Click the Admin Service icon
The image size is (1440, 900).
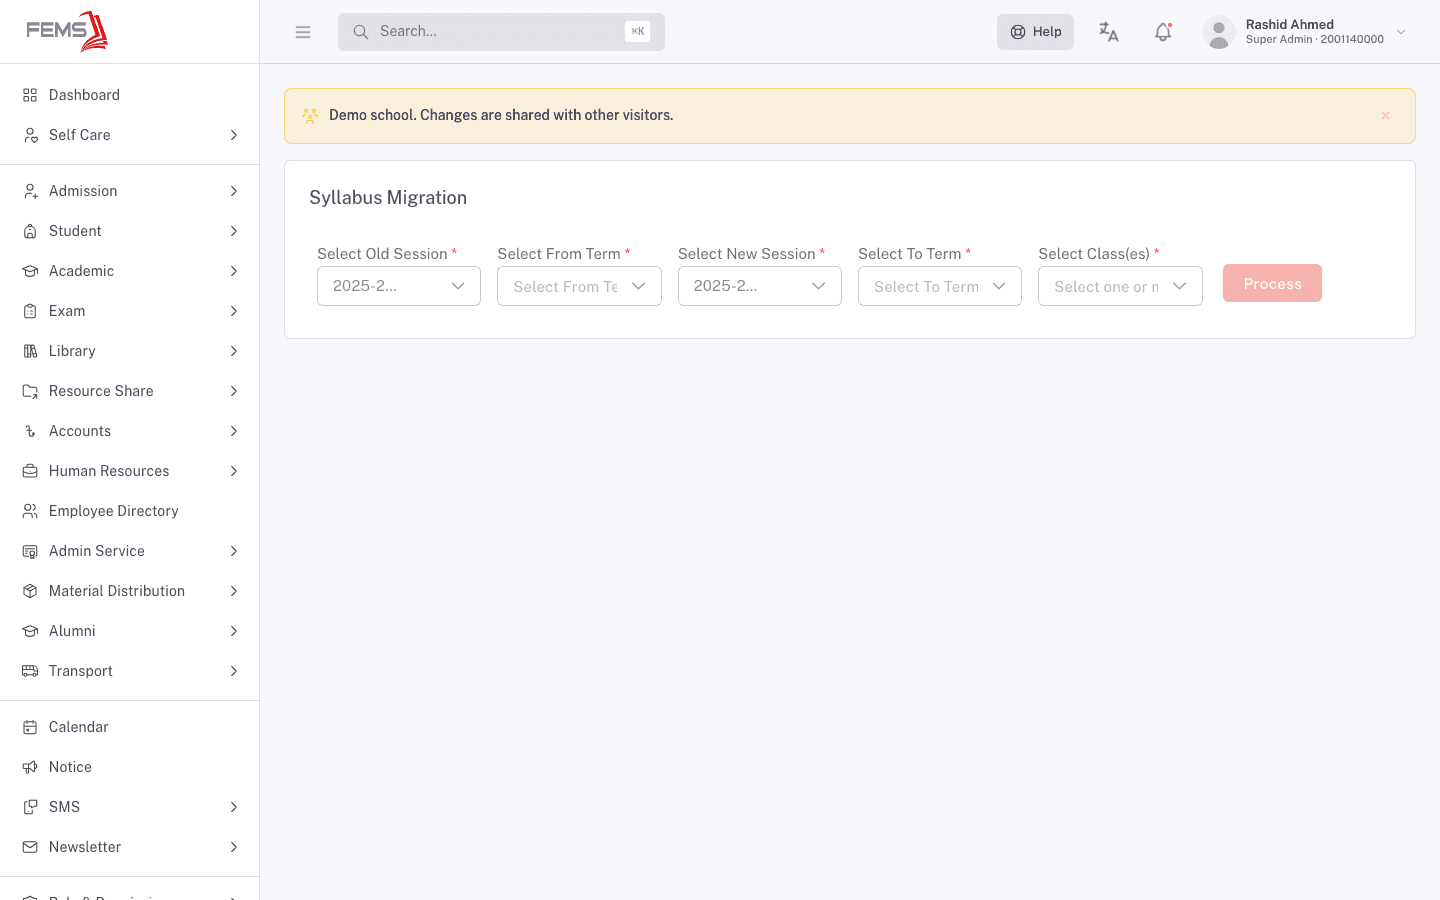pos(30,551)
